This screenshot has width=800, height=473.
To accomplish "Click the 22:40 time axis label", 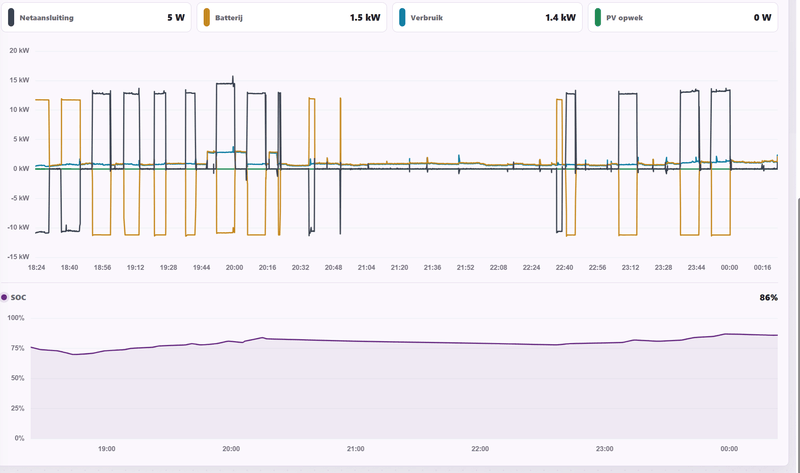I will (564, 267).
